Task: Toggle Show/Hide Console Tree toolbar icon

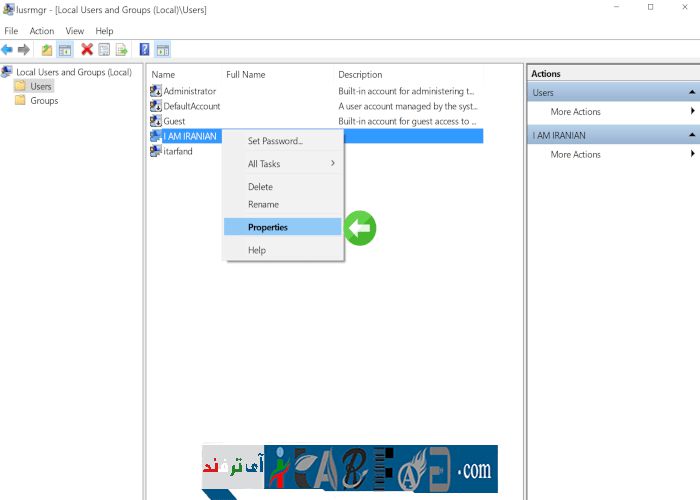Action: (x=65, y=49)
